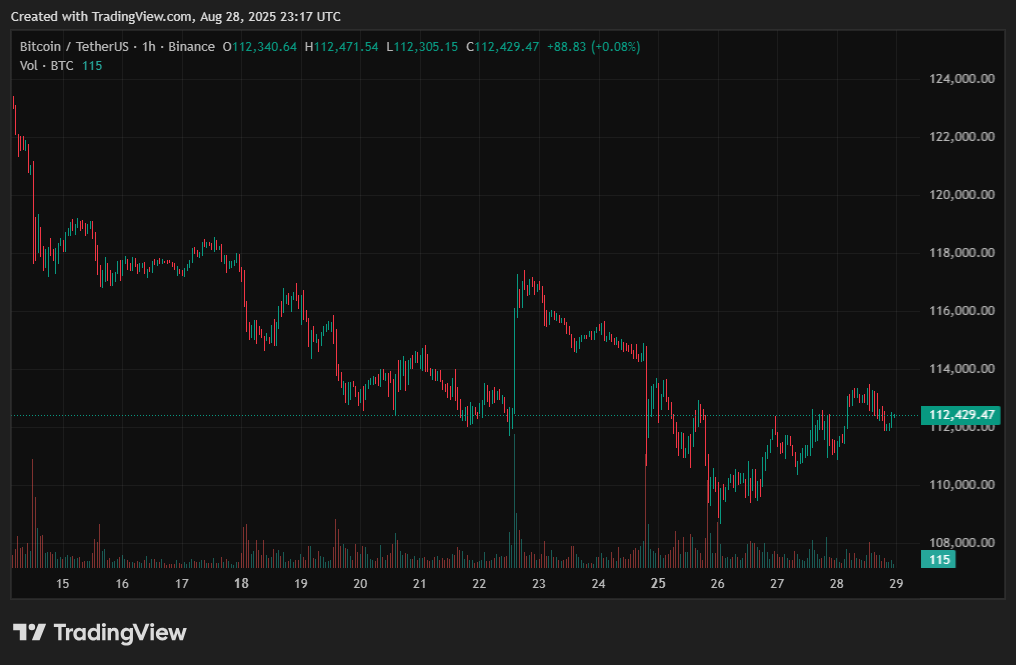Click date 18 on time axis
This screenshot has height=665, width=1016.
241,584
